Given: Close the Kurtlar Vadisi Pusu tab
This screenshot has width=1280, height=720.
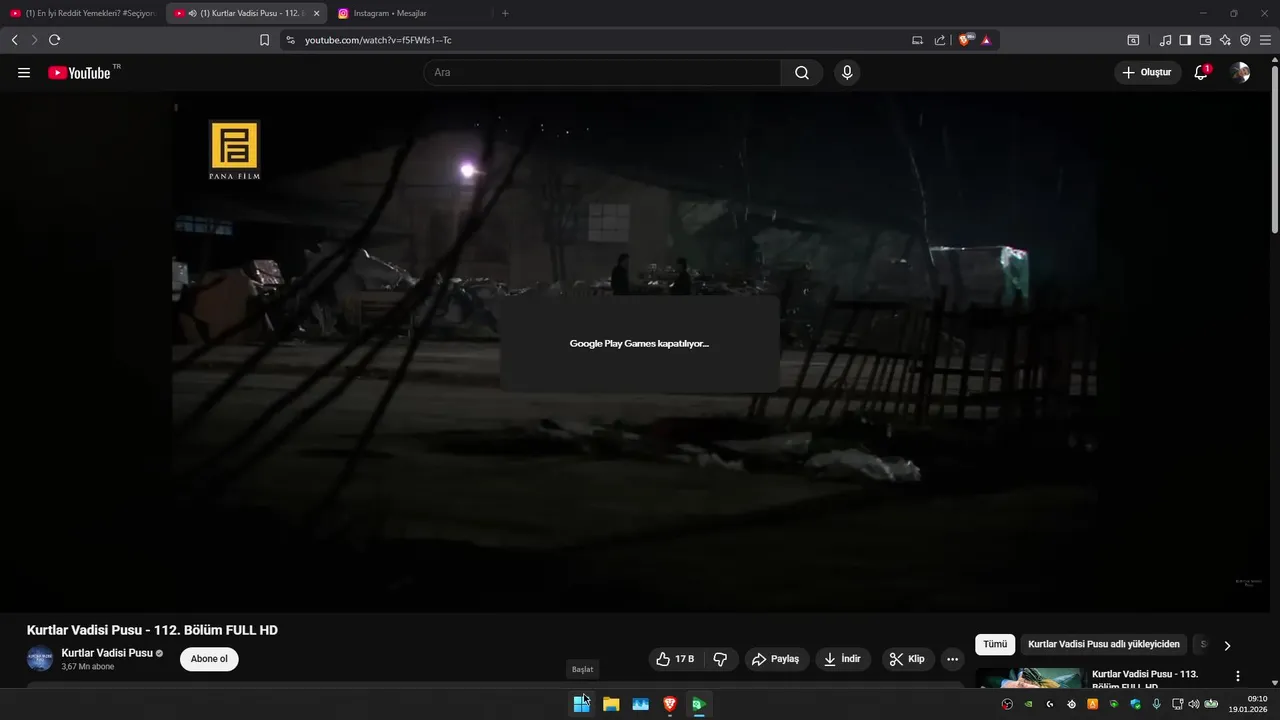Looking at the screenshot, I should tap(316, 13).
